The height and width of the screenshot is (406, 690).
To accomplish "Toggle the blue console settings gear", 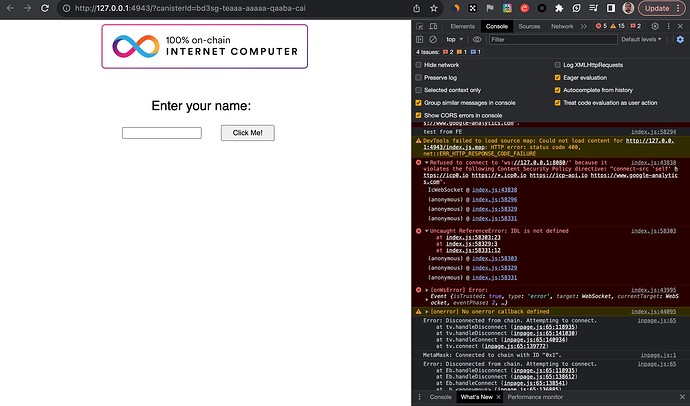I will 680,40.
